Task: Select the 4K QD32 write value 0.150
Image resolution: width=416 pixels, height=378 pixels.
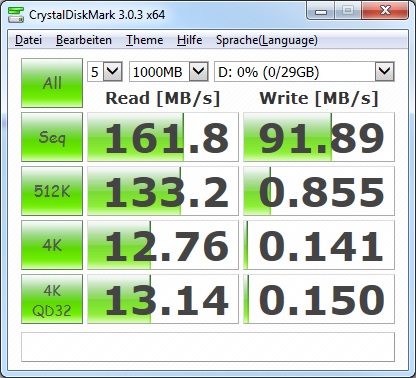Action: [x=319, y=299]
